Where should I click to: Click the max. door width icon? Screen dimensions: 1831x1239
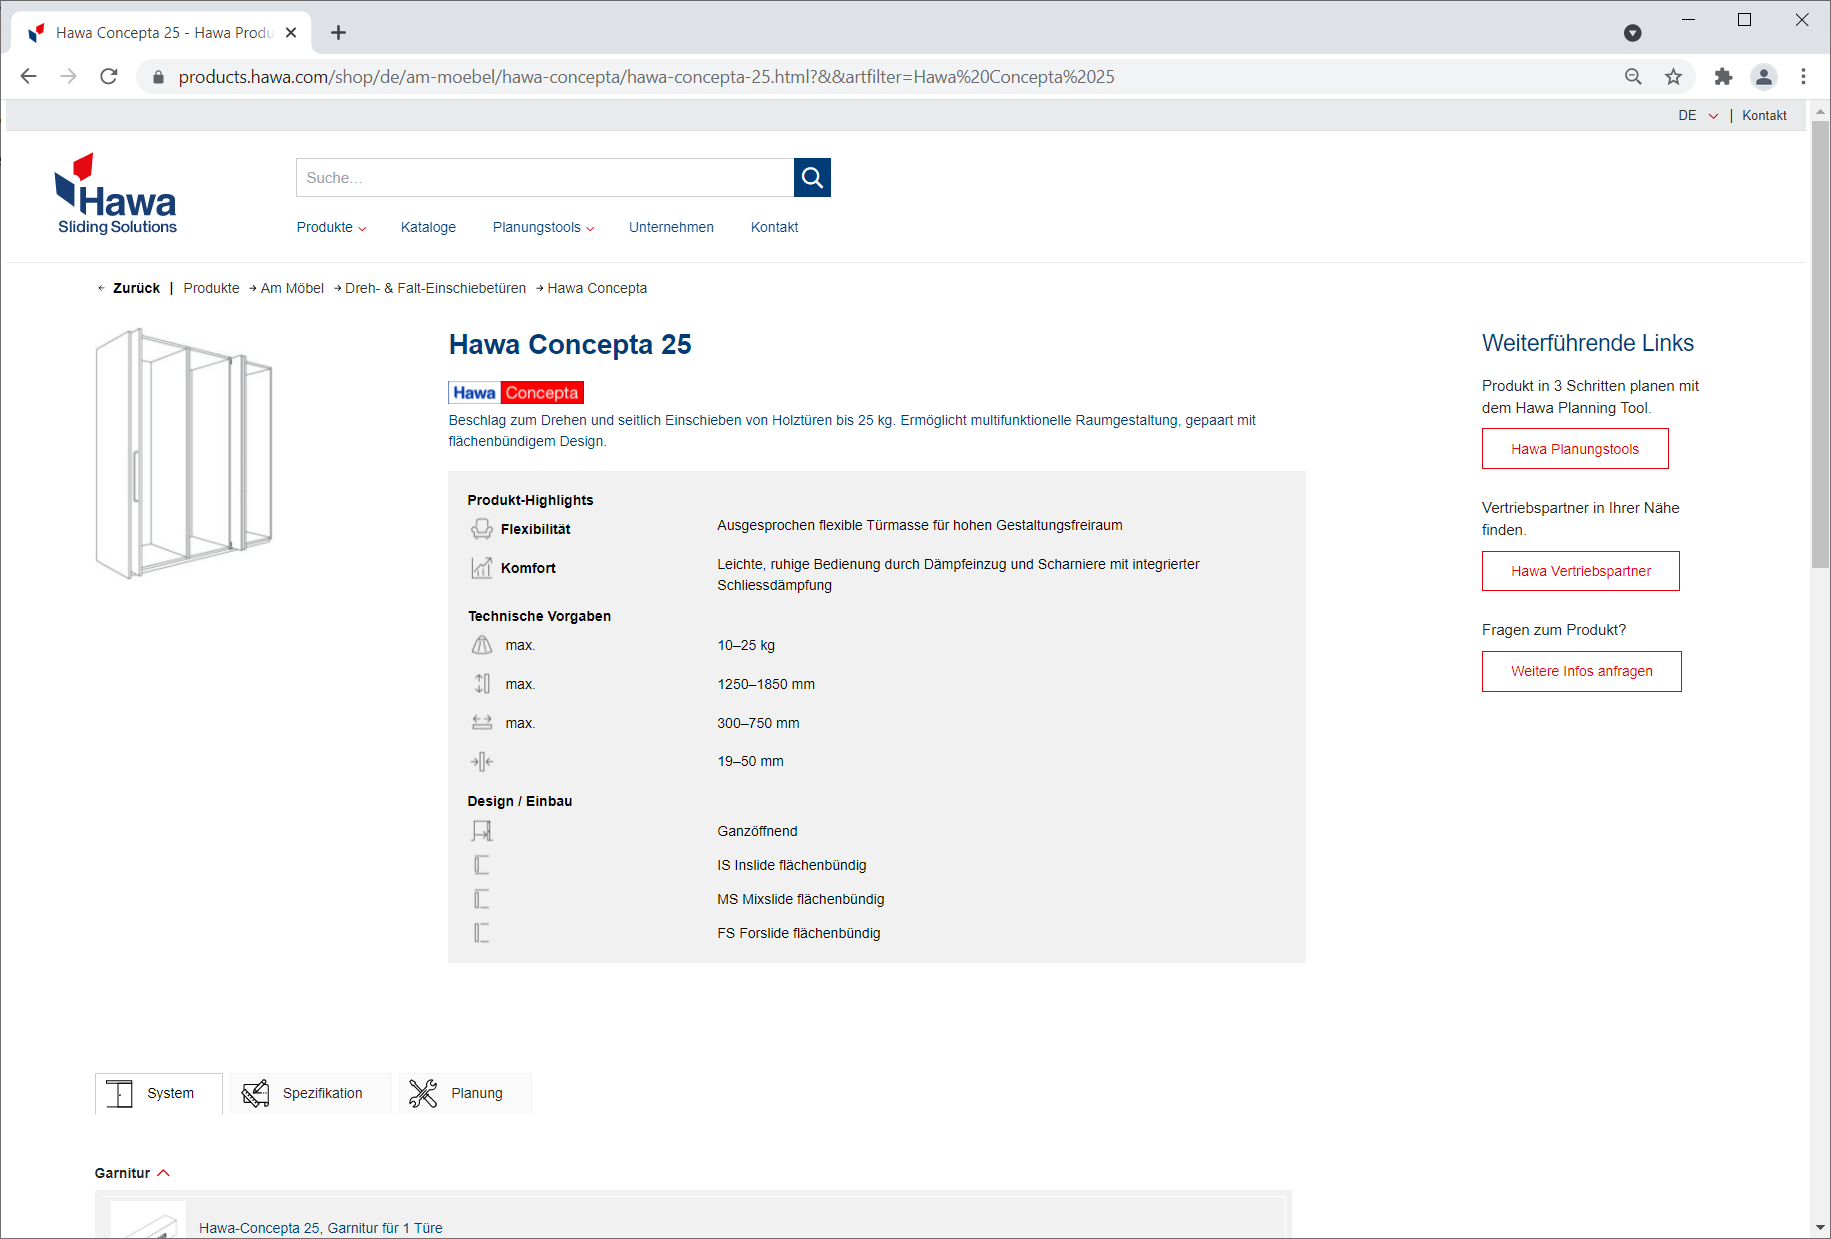(481, 723)
